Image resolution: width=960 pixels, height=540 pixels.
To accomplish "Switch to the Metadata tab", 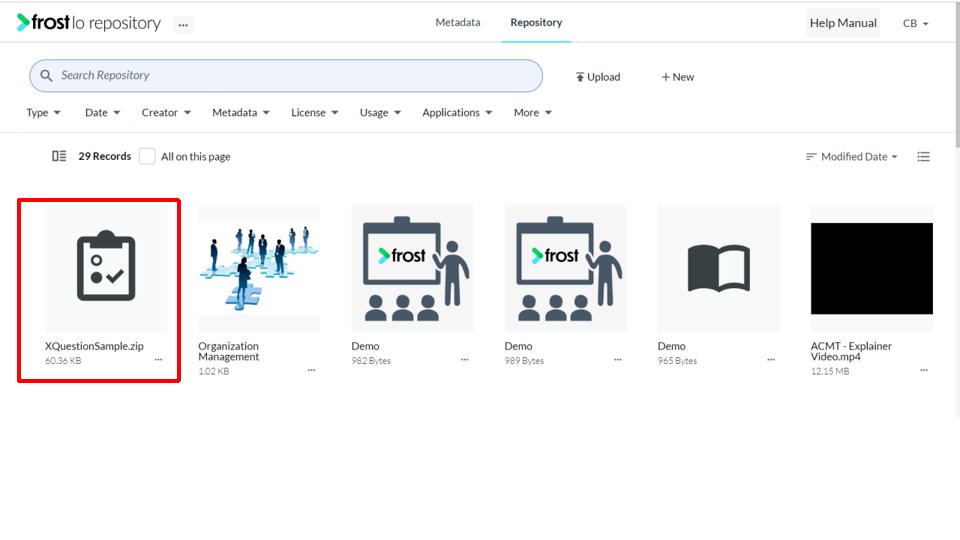I will tap(458, 23).
